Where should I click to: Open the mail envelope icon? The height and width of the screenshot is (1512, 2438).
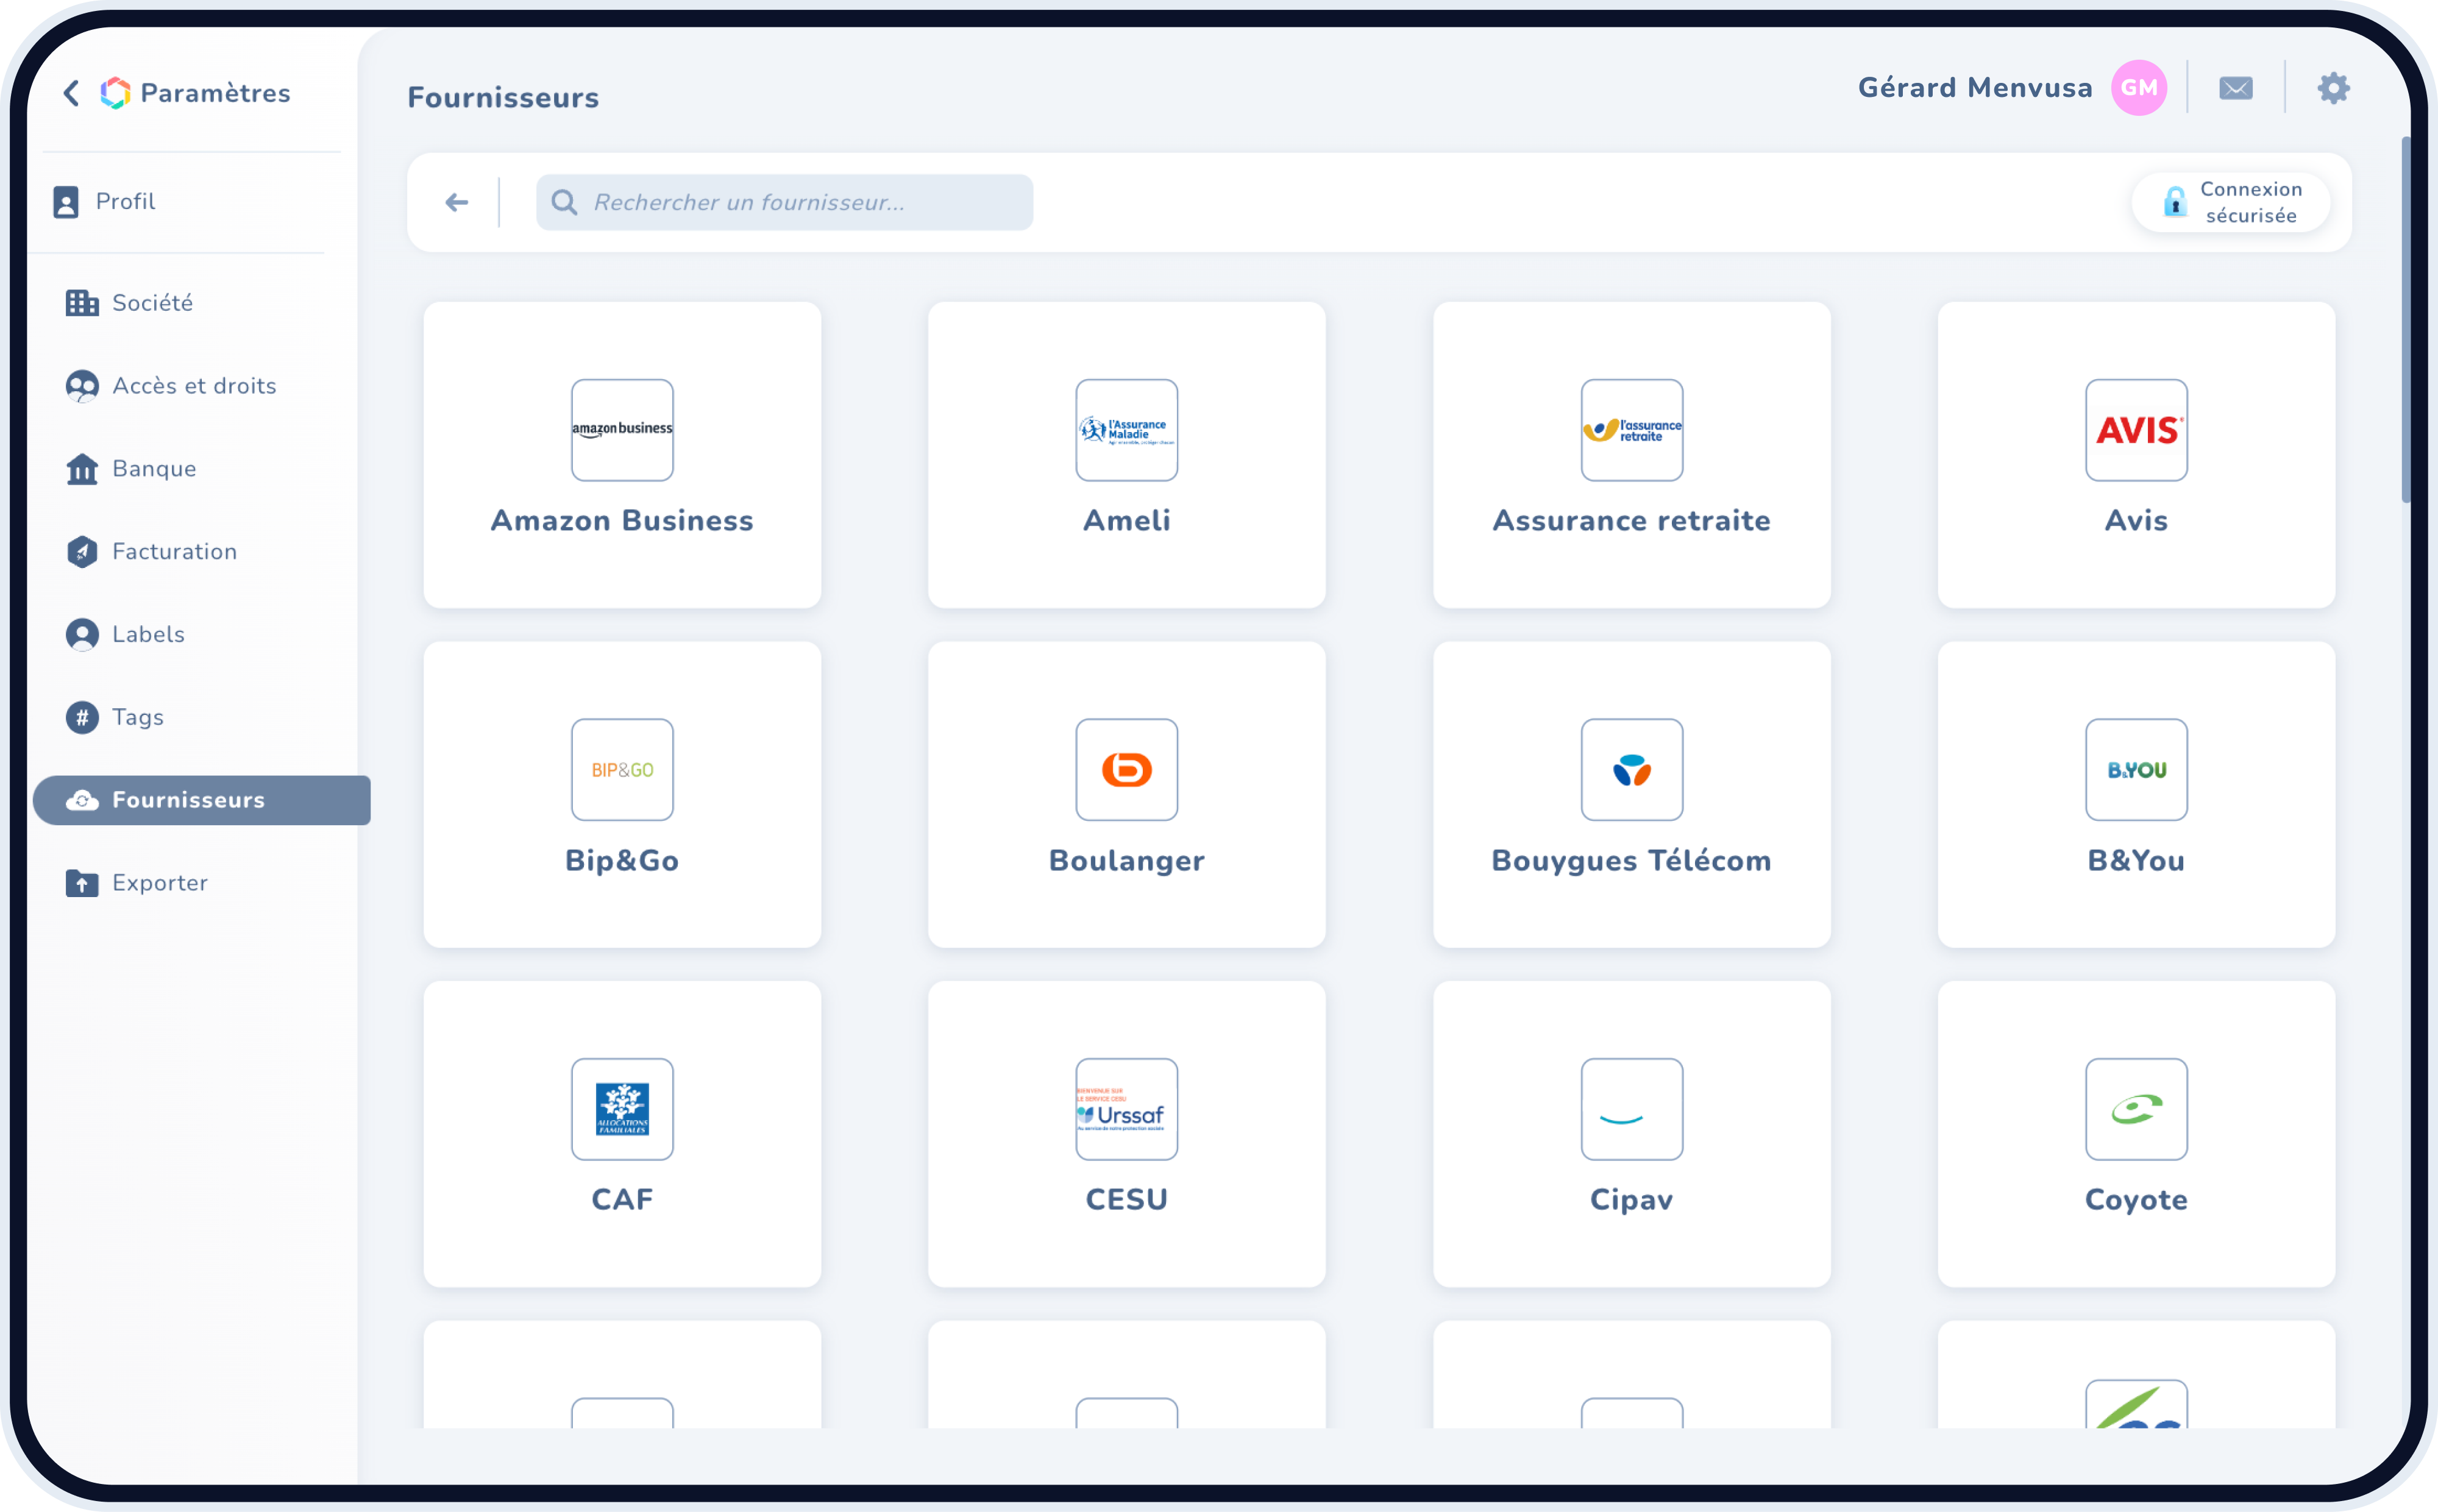2235,88
